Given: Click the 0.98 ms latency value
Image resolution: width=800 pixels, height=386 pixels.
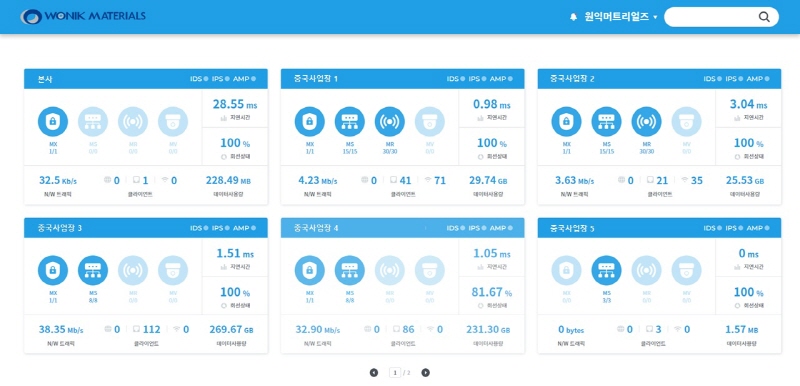Looking at the screenshot, I should 491,105.
